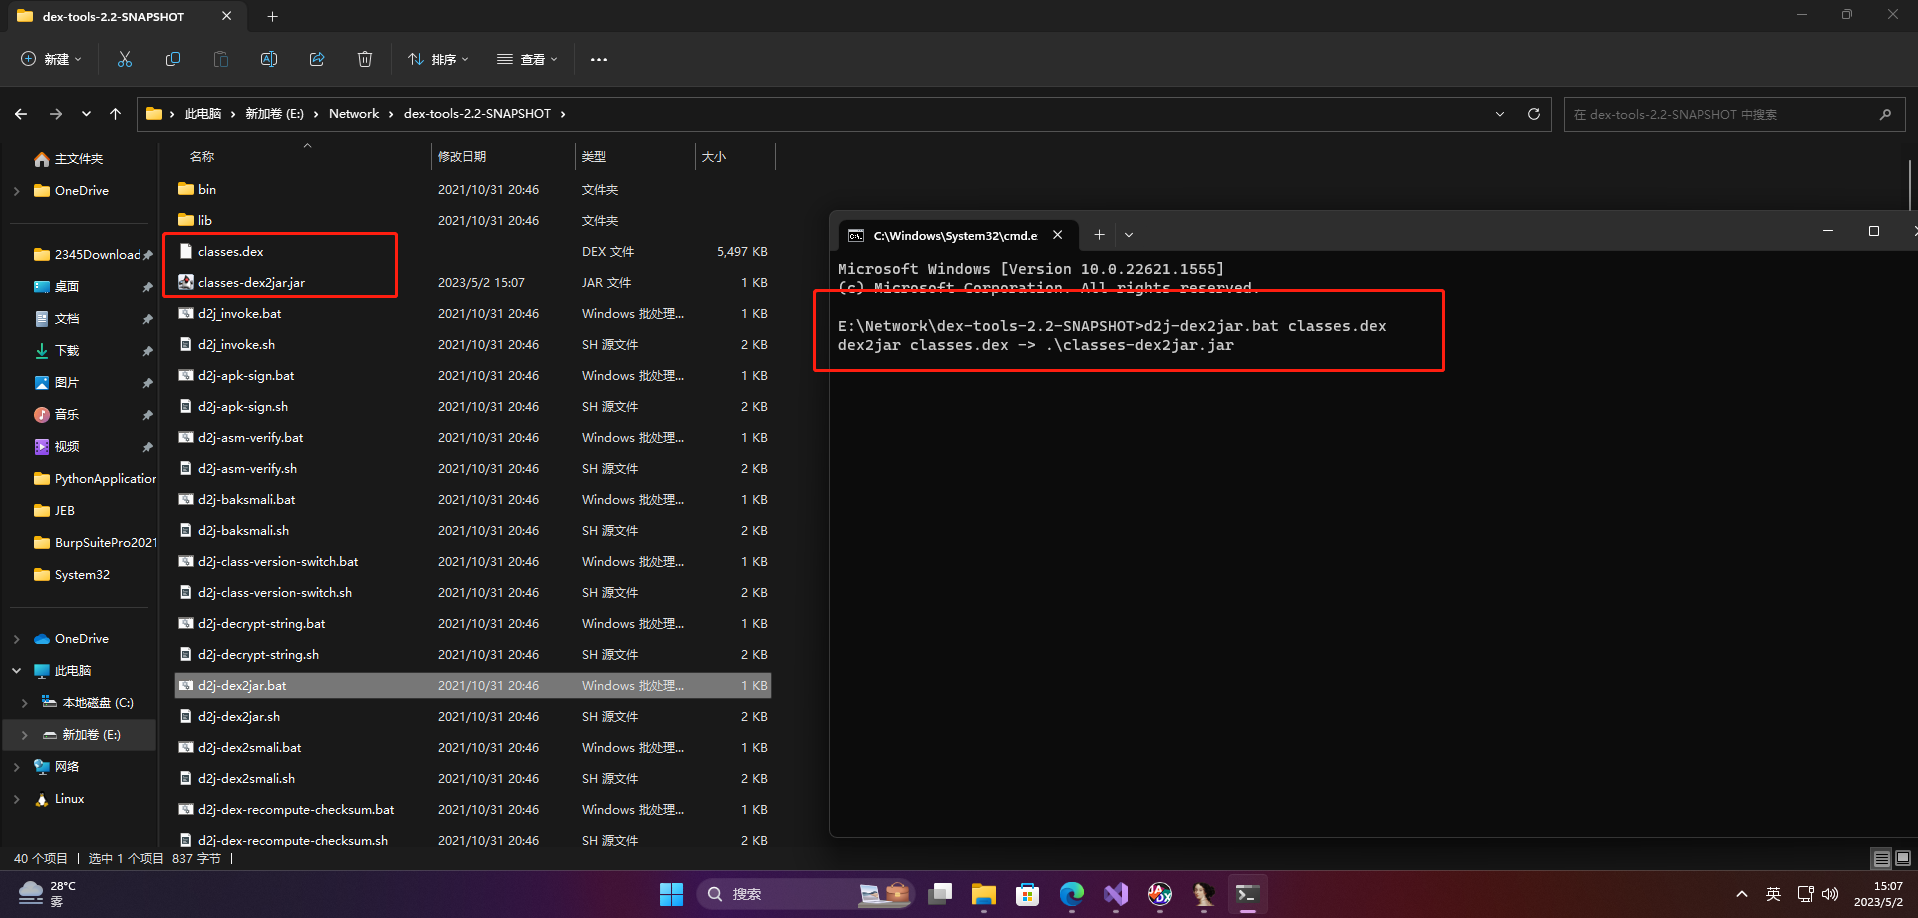Sort by the 大小 column header

point(714,156)
